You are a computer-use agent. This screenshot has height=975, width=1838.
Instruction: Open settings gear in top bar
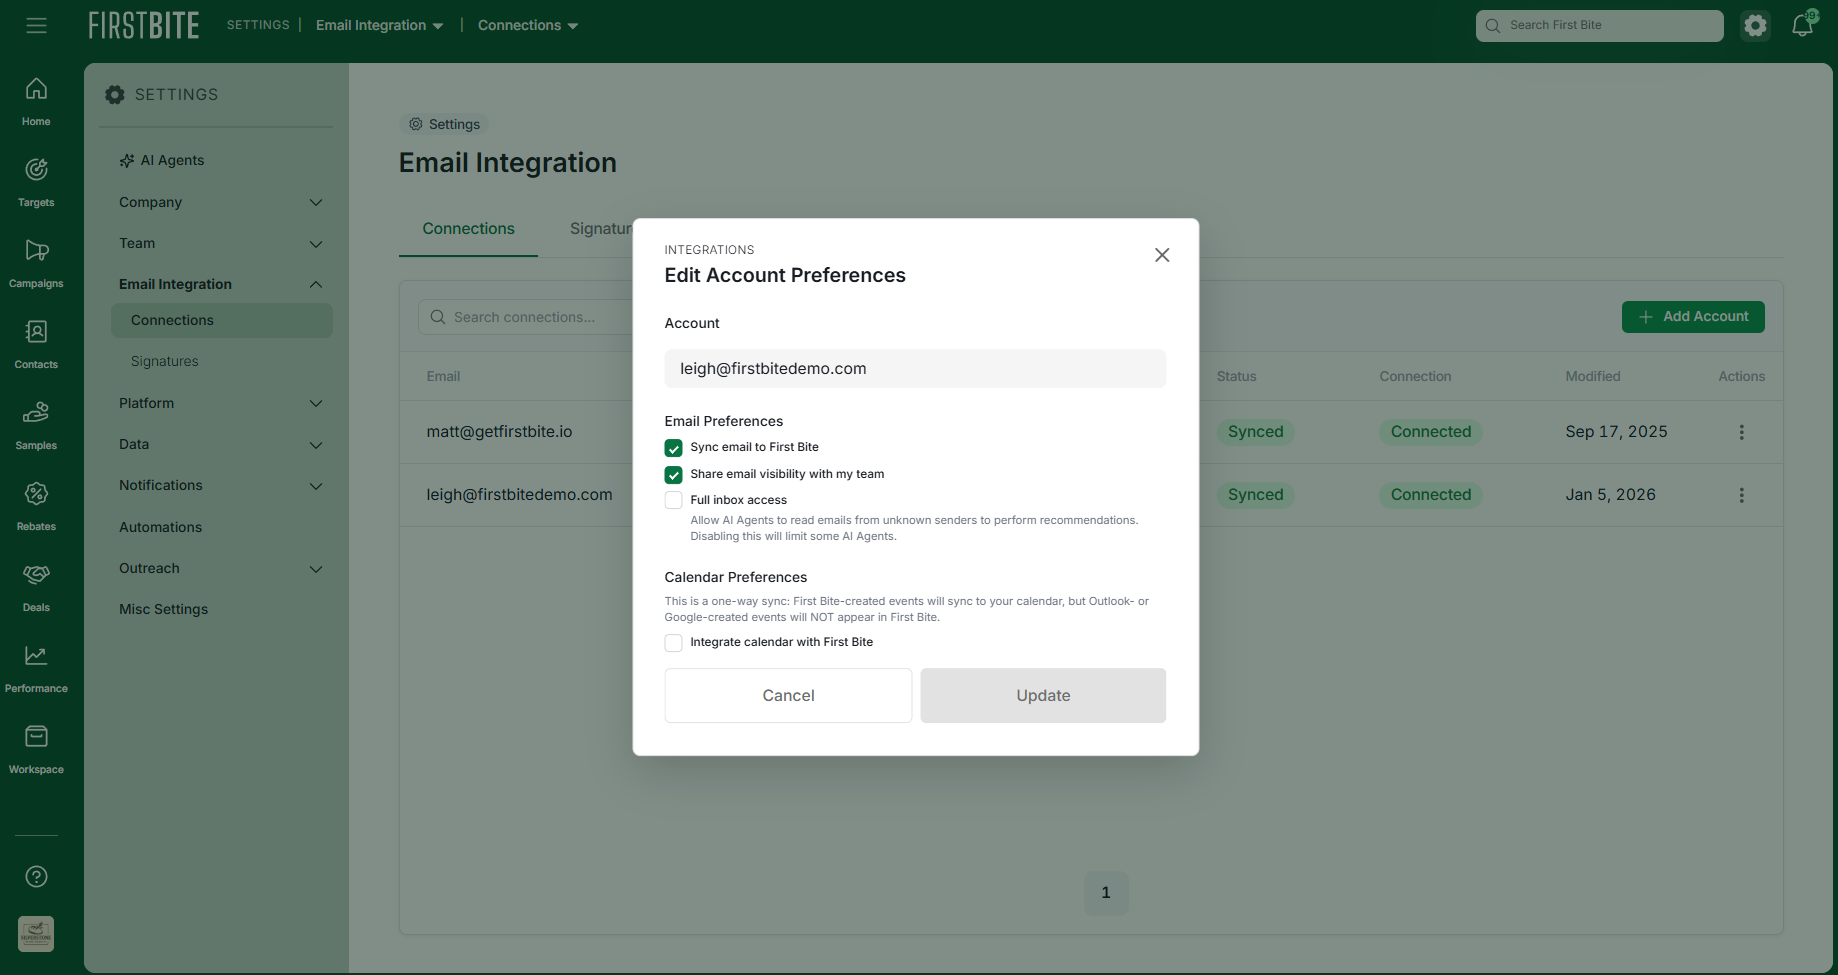(x=1755, y=25)
